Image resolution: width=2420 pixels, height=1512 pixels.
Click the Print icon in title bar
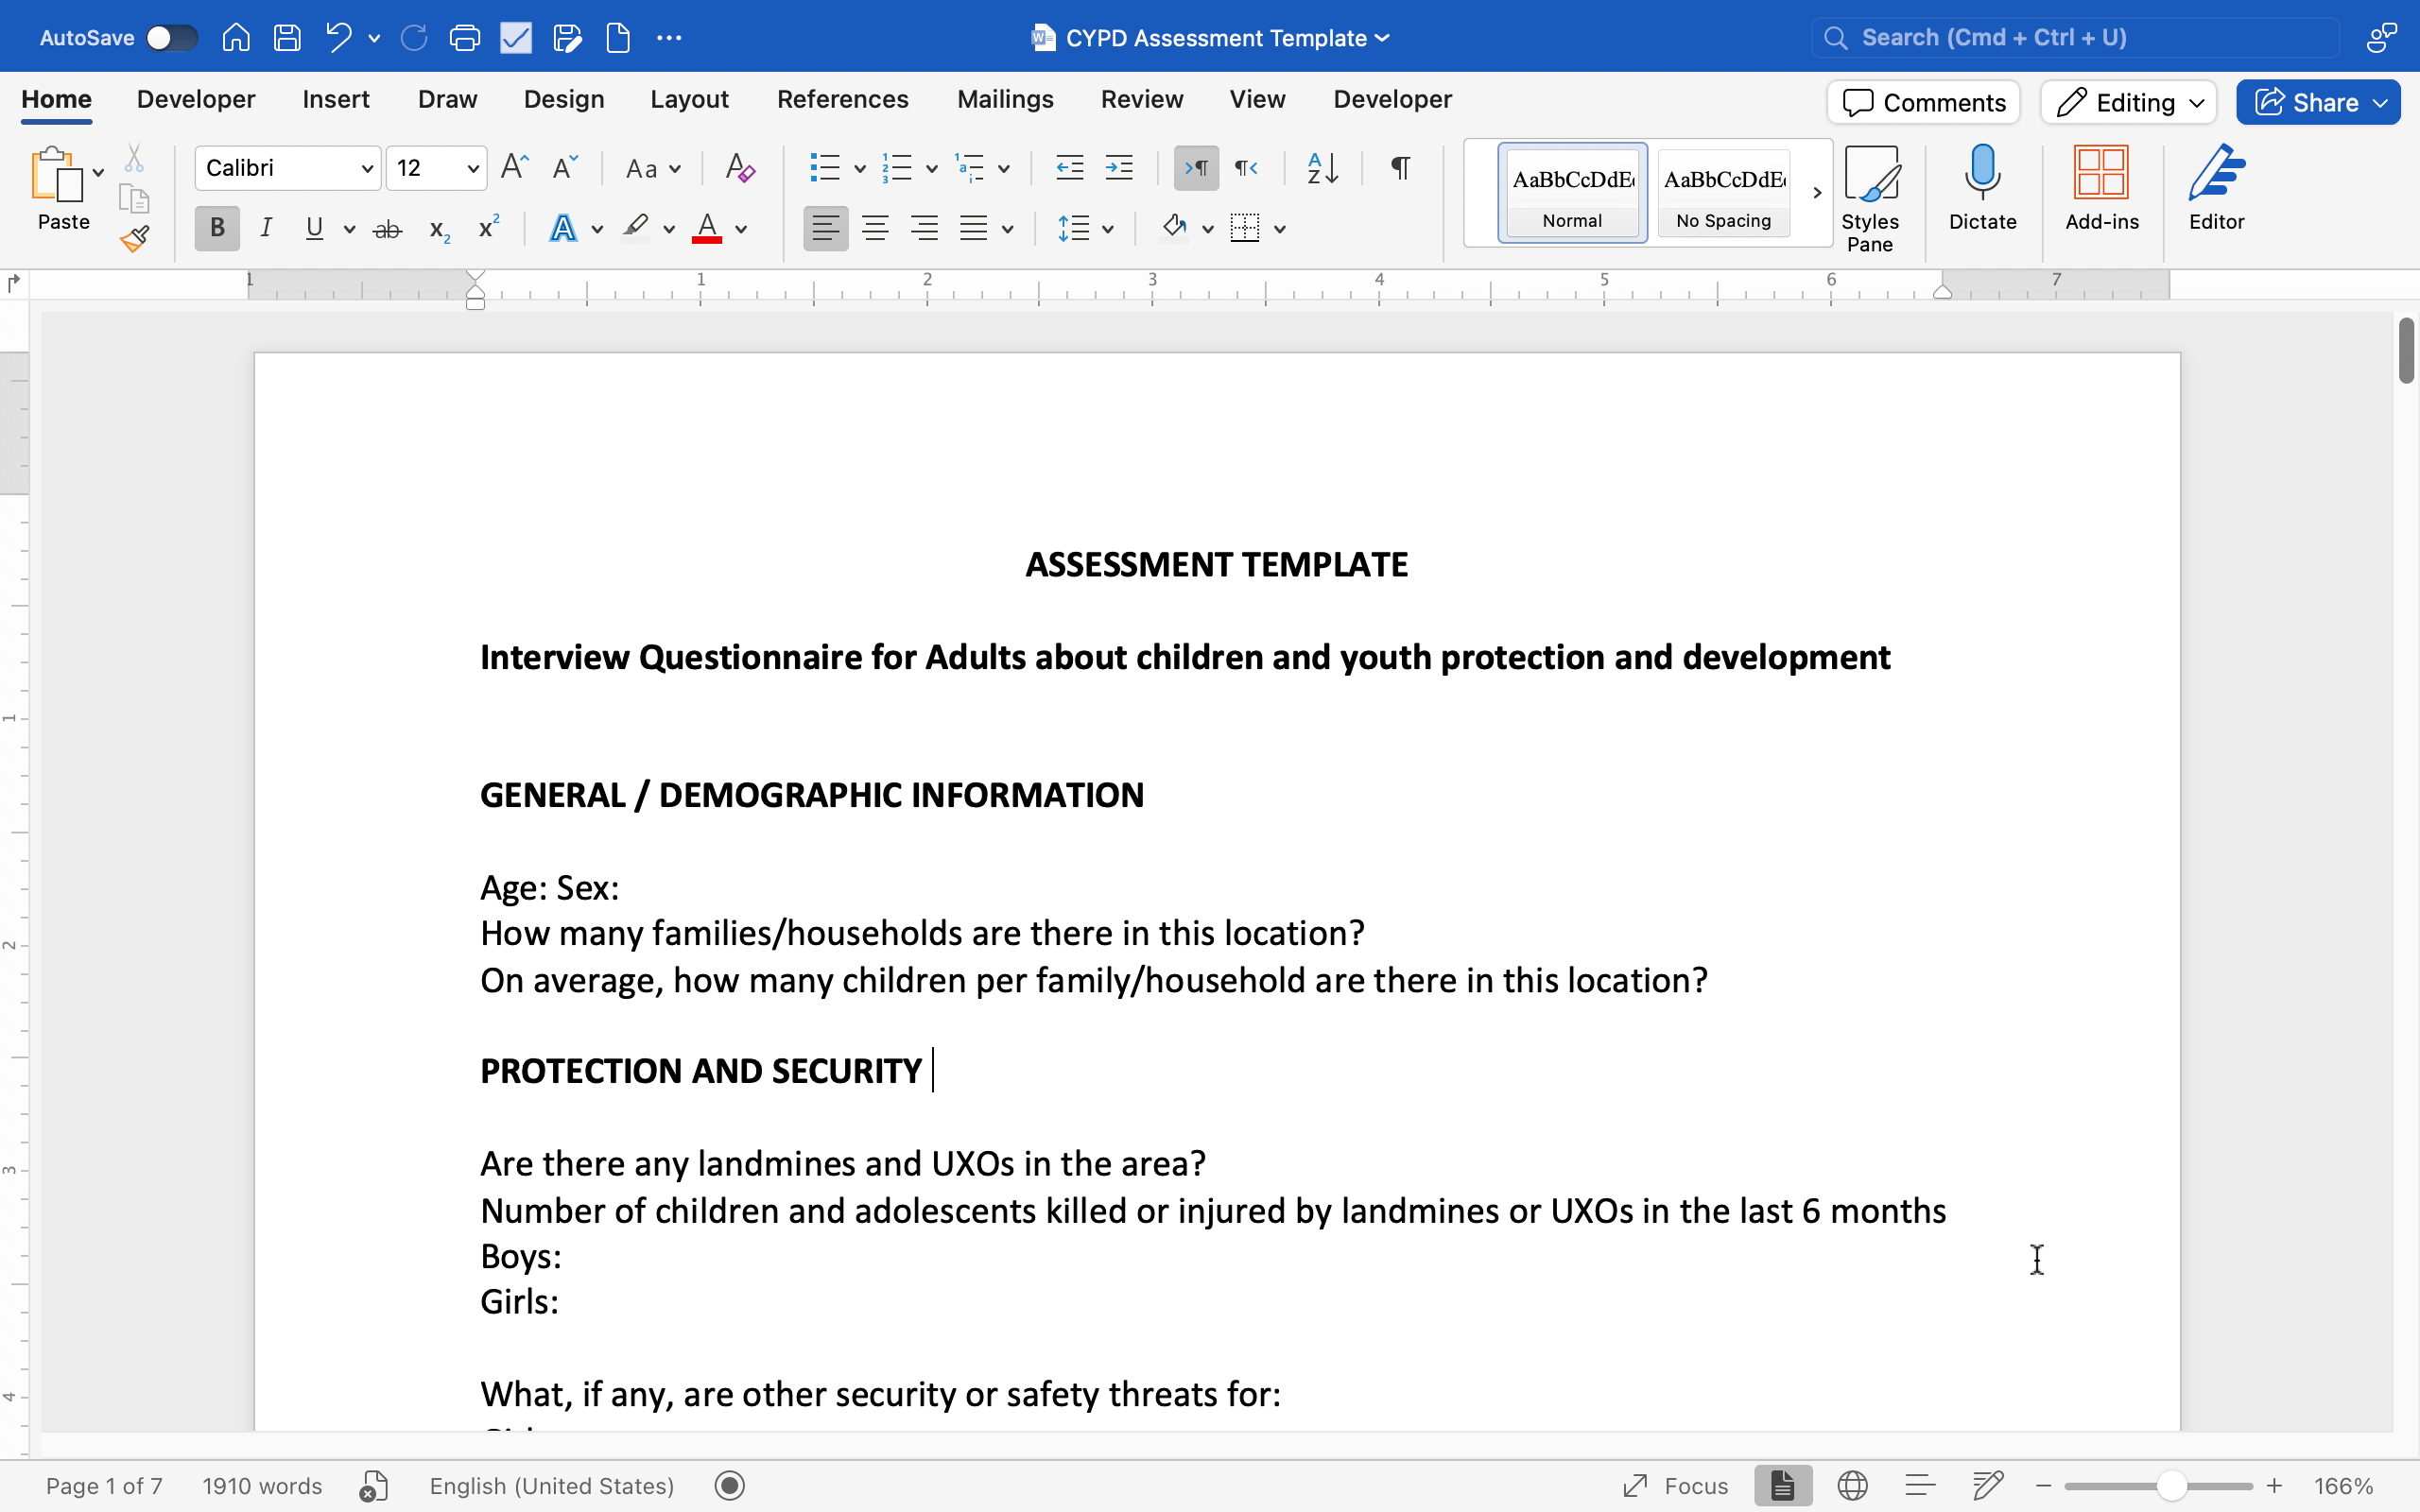(x=464, y=38)
